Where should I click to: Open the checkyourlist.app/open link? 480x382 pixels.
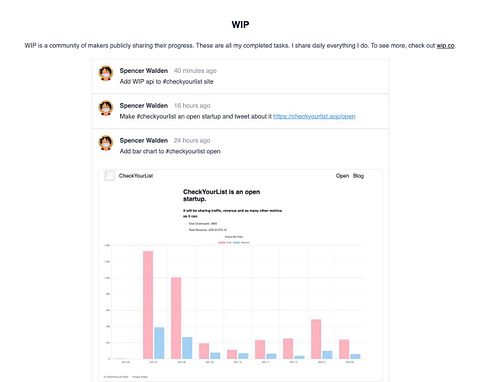[x=314, y=116]
